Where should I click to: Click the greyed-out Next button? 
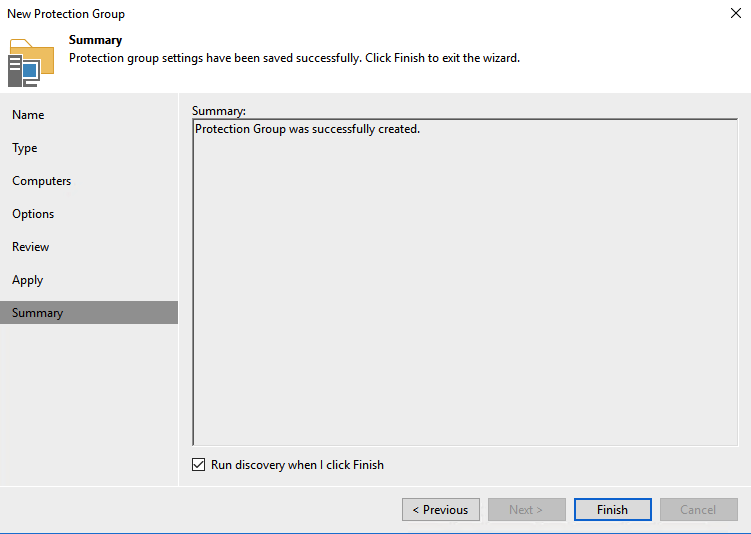pos(526,510)
